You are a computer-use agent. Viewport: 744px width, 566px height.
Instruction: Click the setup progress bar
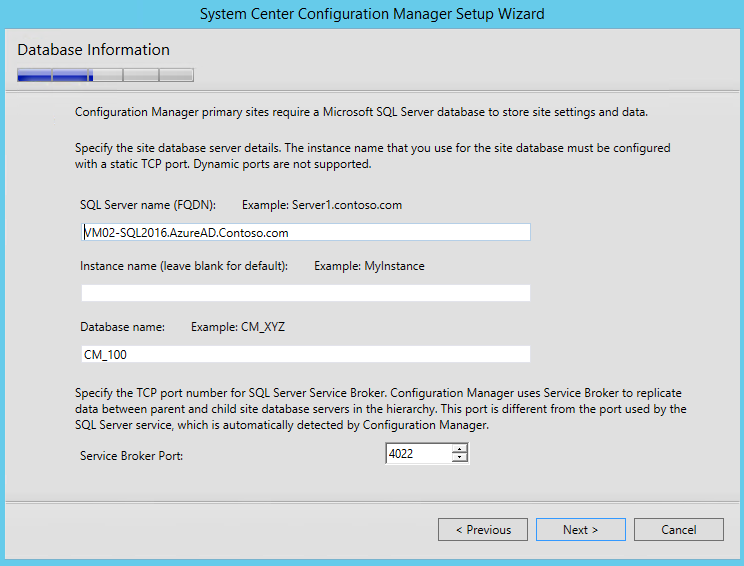pos(105,75)
